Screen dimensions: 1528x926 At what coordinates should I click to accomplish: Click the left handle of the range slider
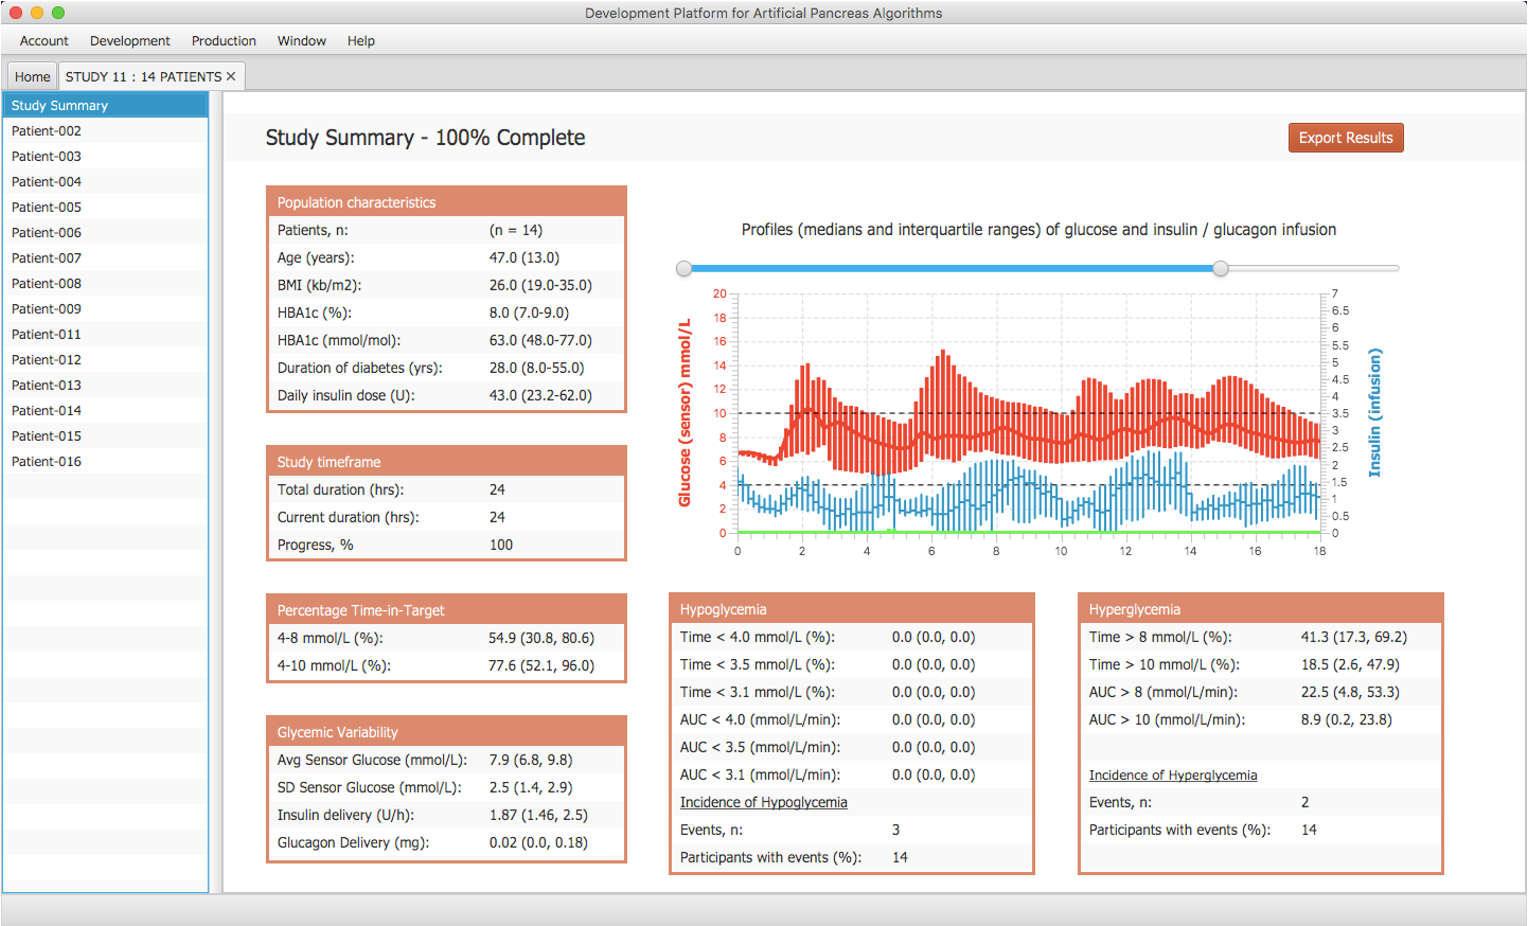pos(684,268)
